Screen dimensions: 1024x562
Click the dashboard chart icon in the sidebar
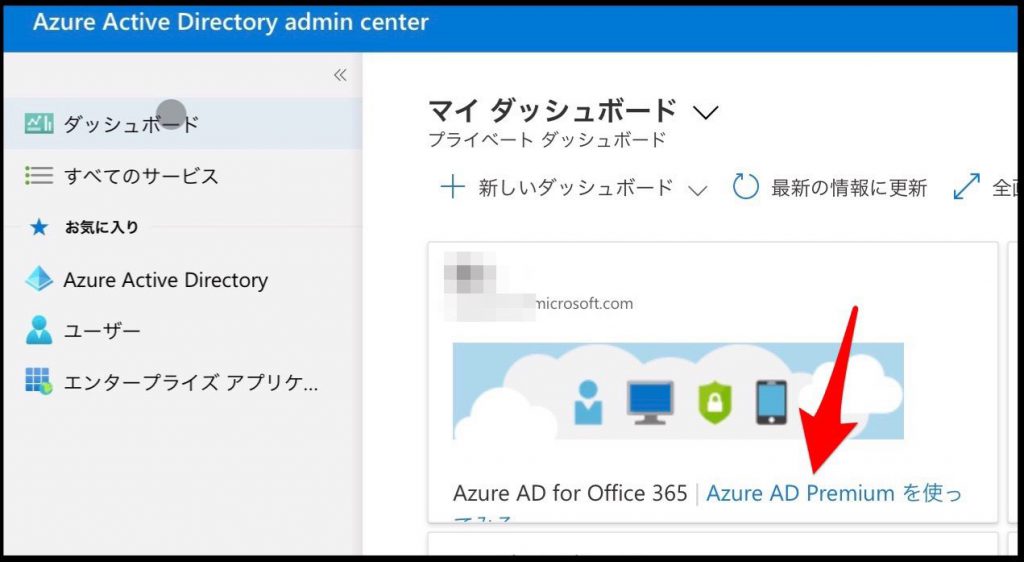(x=39, y=123)
